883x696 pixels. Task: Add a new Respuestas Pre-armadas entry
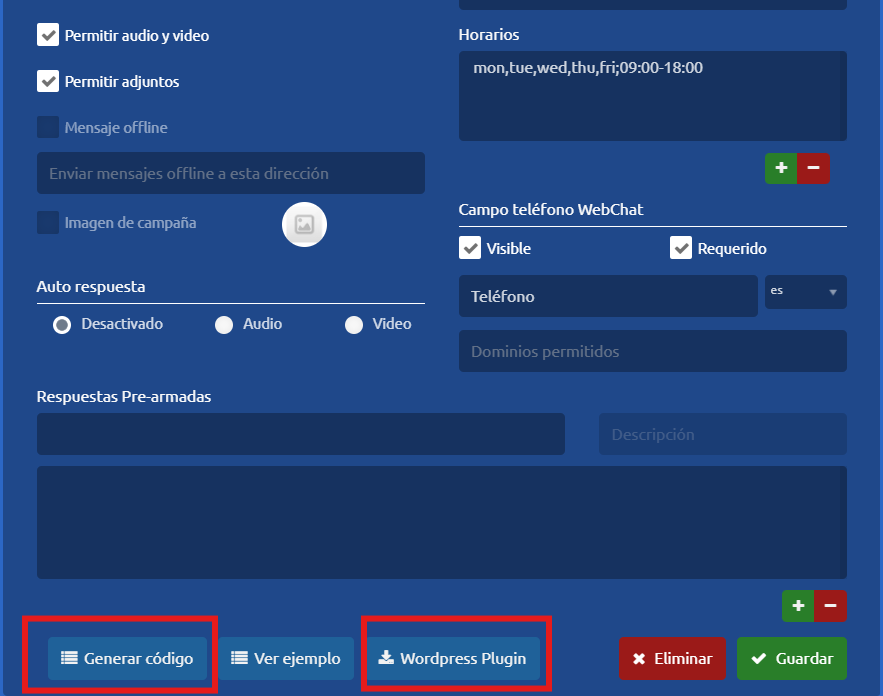(798, 606)
